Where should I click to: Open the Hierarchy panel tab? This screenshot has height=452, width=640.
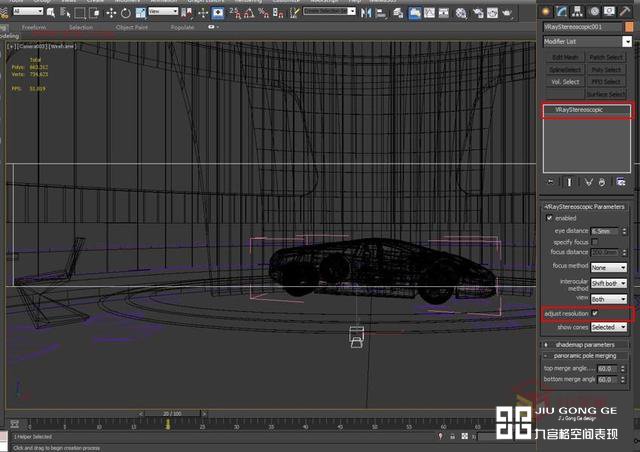580,11
